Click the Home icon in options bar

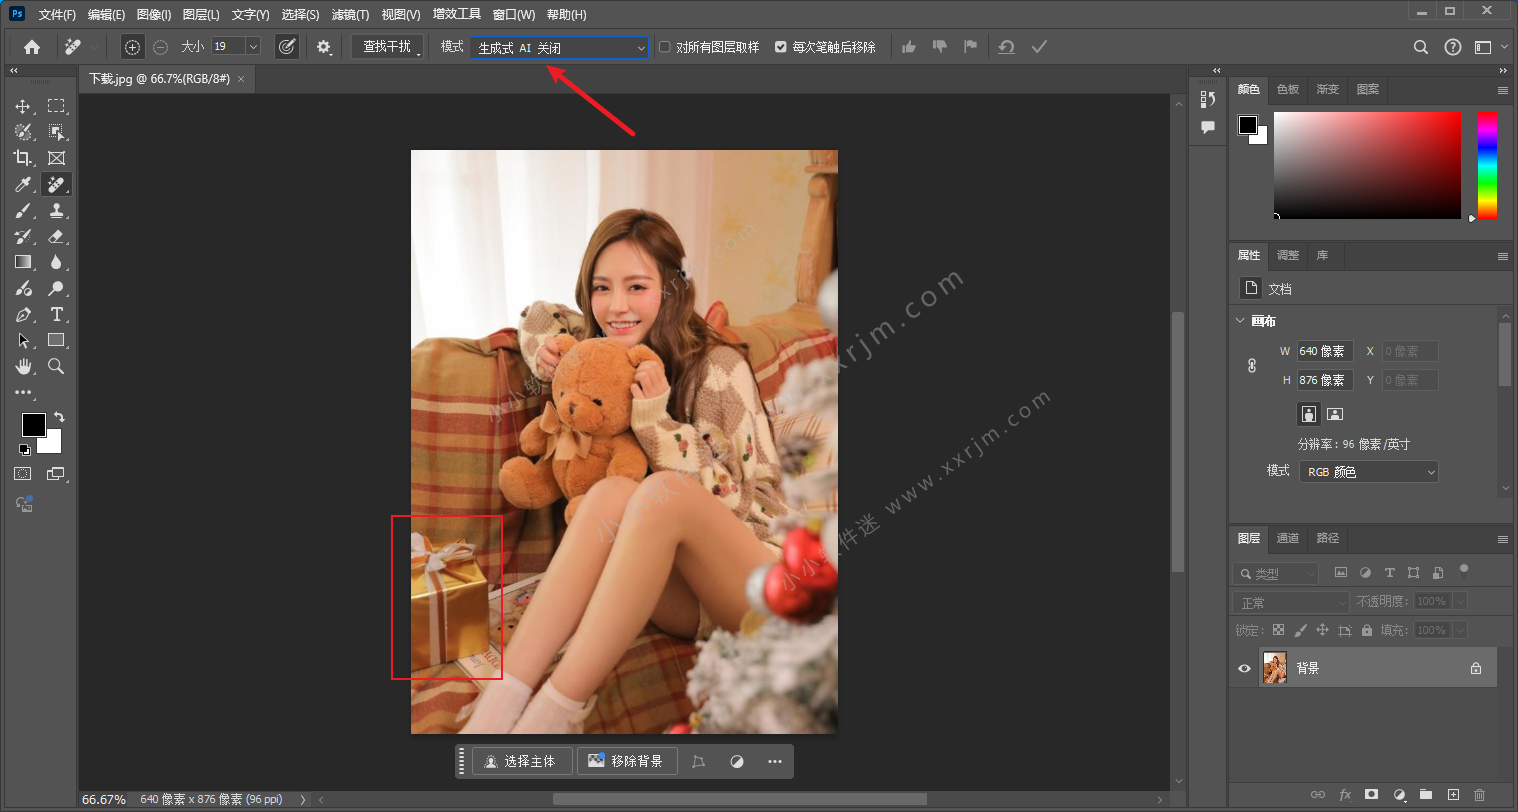pos(32,47)
